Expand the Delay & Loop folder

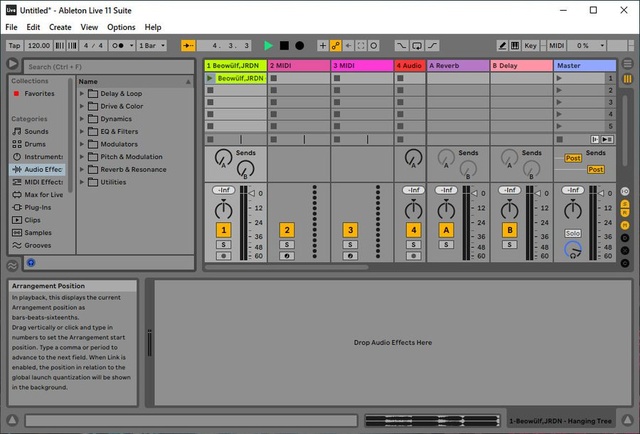point(83,94)
